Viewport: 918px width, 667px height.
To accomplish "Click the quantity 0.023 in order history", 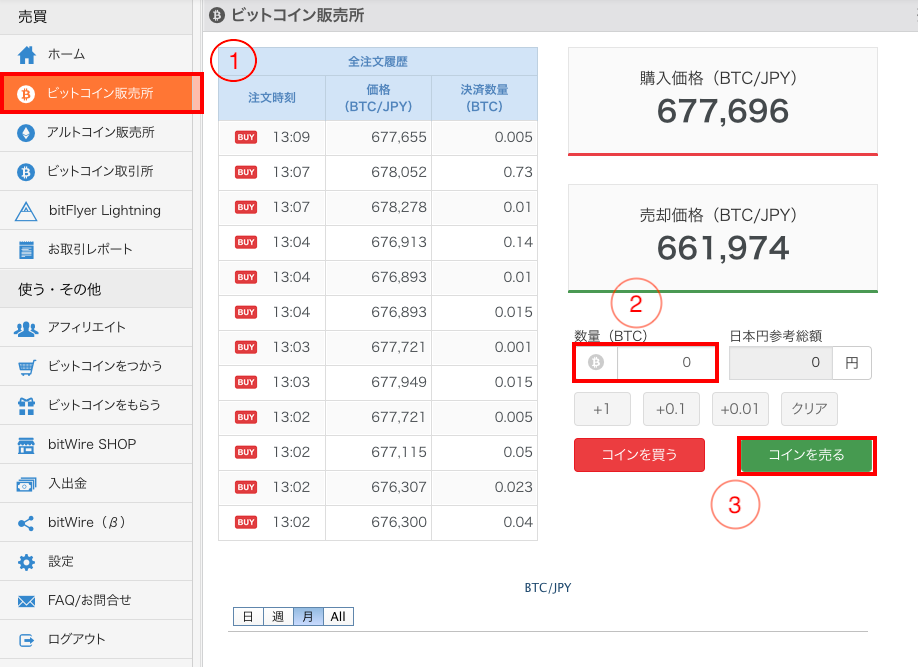I will (513, 487).
